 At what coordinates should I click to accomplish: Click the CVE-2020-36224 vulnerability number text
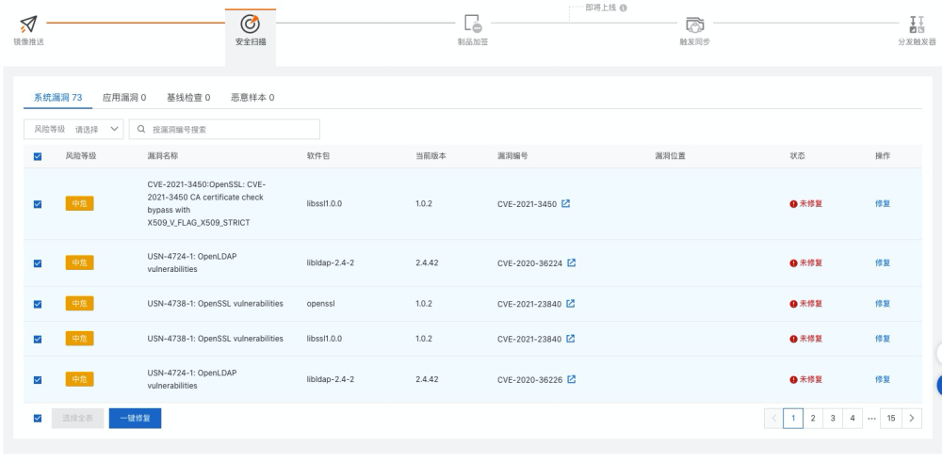[530, 263]
